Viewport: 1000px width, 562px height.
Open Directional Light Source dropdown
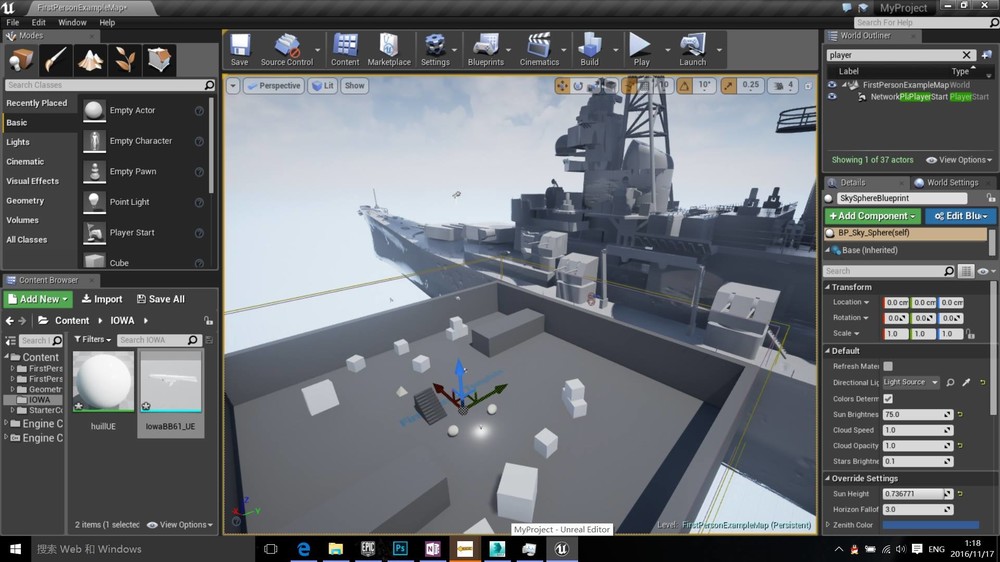pyautogui.click(x=911, y=382)
